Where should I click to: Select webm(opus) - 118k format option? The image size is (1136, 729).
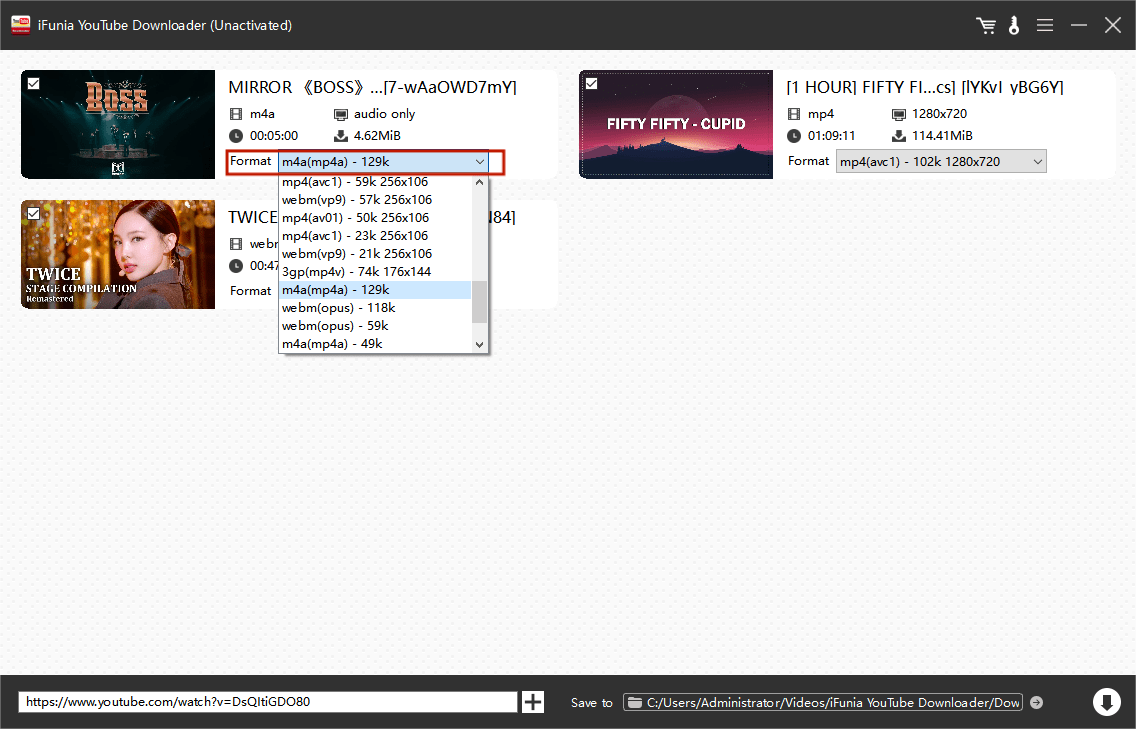pyautogui.click(x=339, y=308)
